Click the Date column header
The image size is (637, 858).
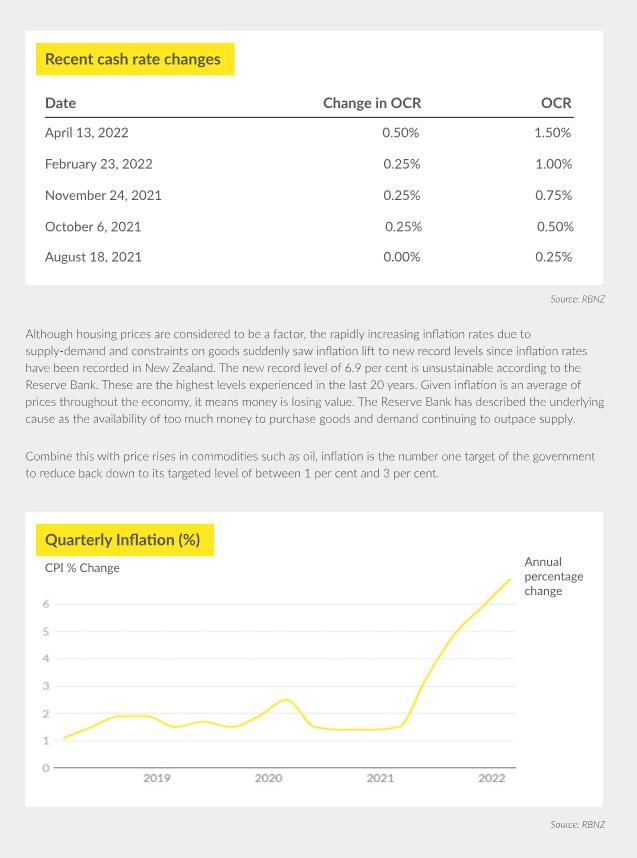click(x=60, y=103)
